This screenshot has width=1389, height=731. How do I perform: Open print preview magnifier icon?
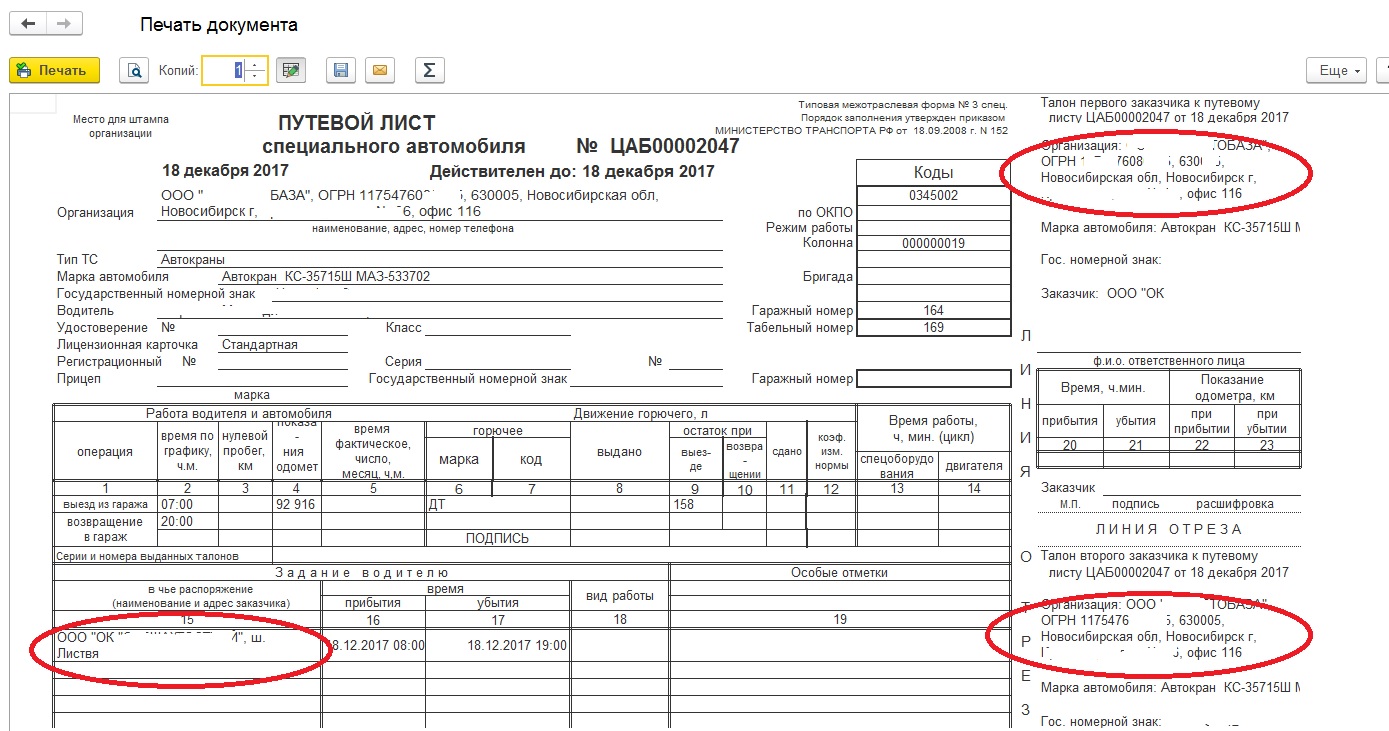(133, 70)
